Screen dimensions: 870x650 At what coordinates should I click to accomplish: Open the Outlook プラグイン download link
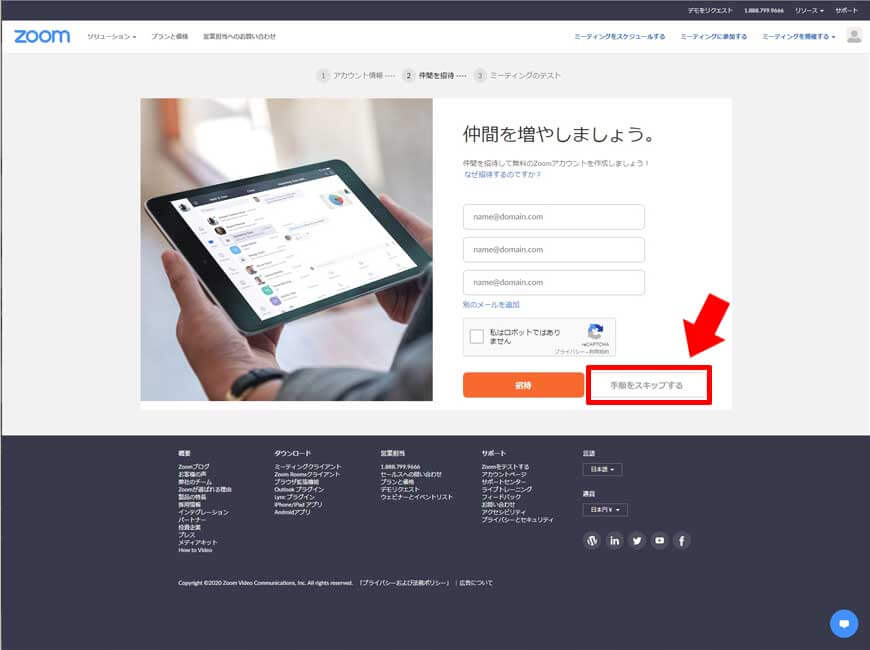(x=299, y=490)
